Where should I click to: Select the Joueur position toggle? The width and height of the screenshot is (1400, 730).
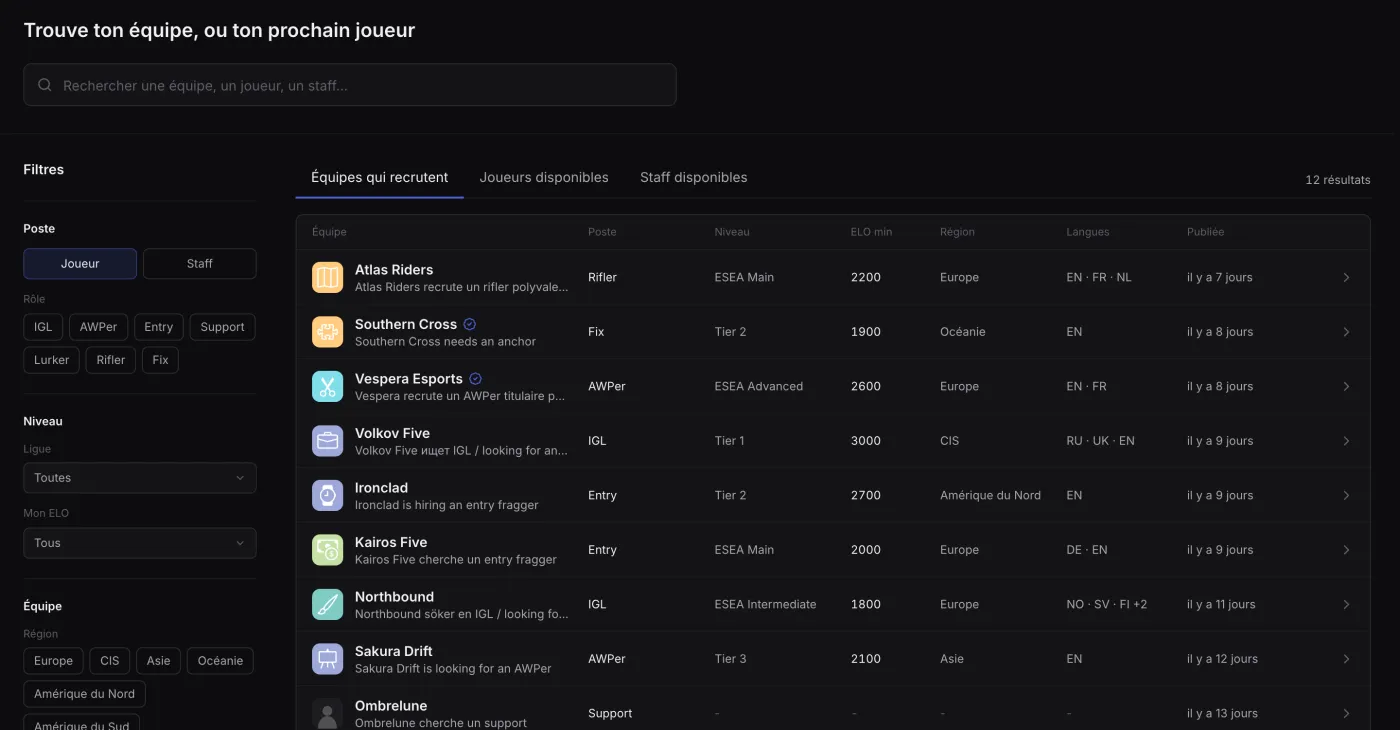pyautogui.click(x=80, y=264)
